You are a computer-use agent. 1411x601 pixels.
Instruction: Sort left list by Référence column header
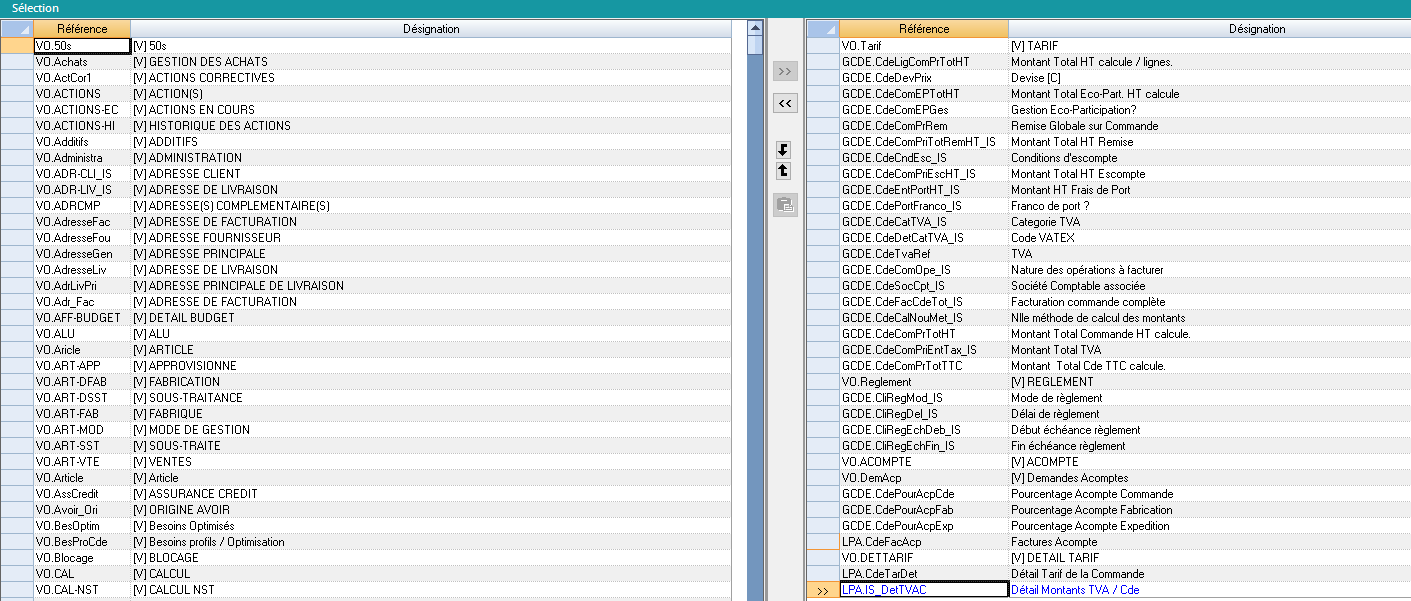tap(82, 29)
